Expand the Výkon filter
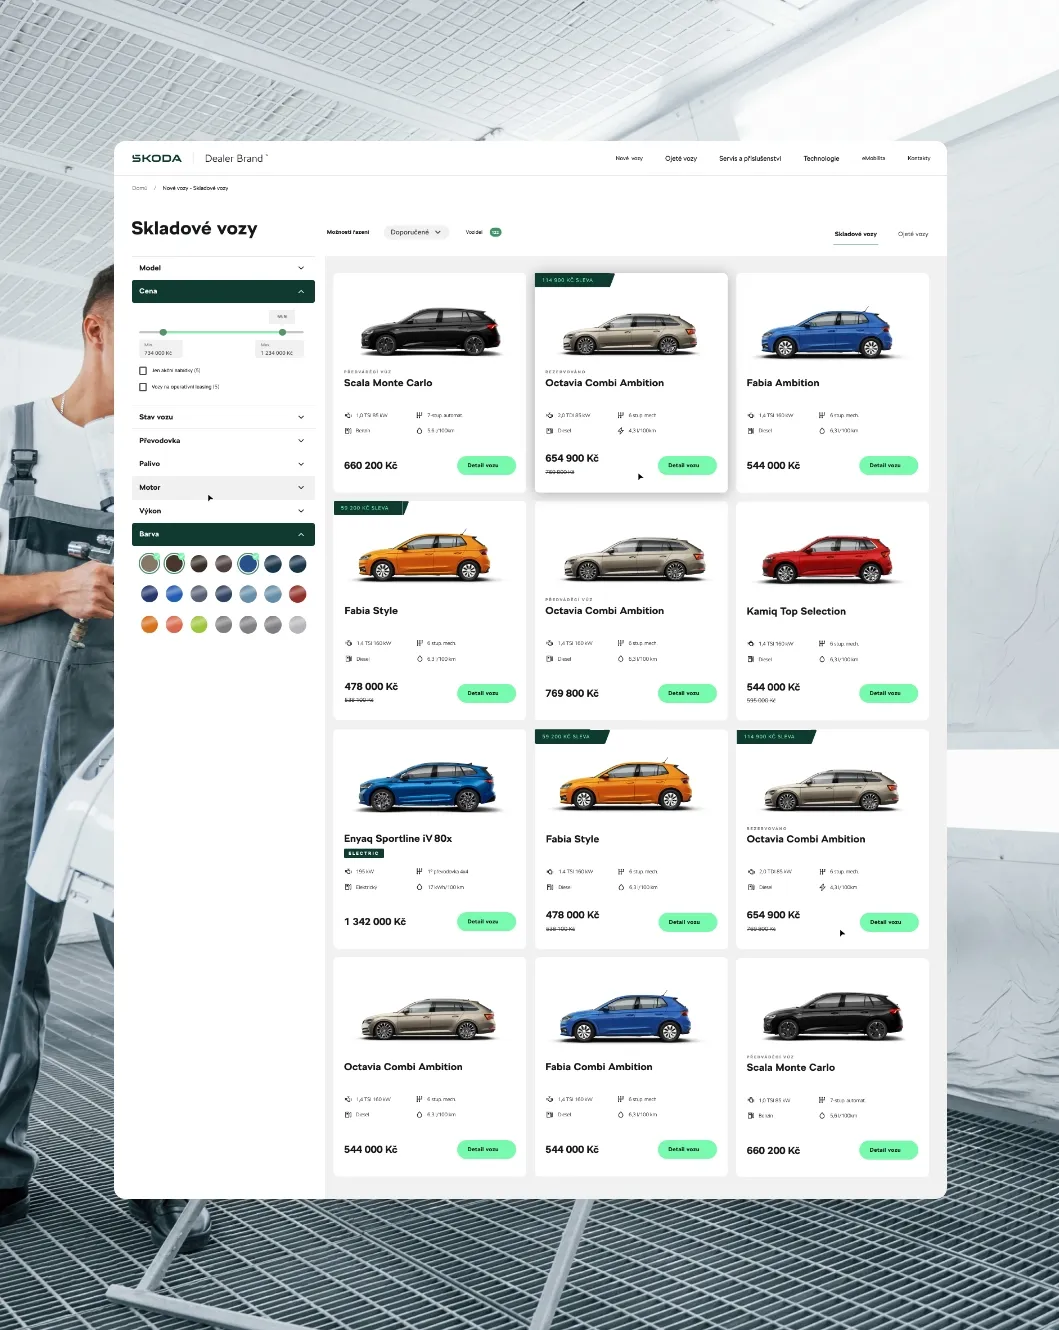Image resolution: width=1059 pixels, height=1330 pixels. [223, 511]
